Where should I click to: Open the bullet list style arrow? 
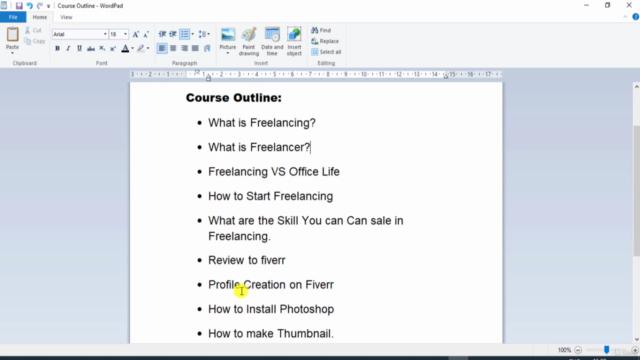coord(193,34)
